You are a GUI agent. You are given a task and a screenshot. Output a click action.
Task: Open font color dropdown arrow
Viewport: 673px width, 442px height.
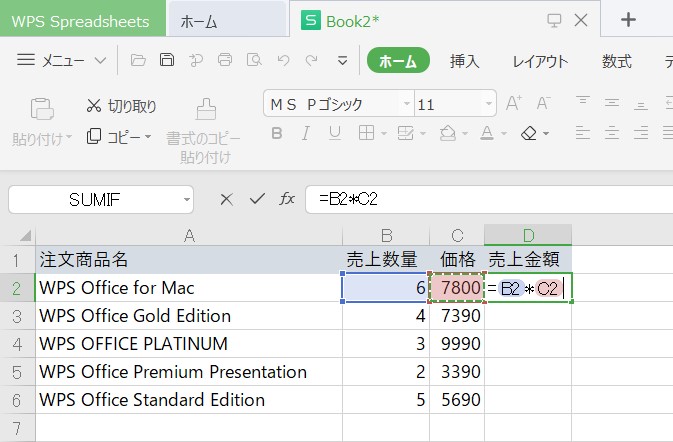click(x=504, y=134)
